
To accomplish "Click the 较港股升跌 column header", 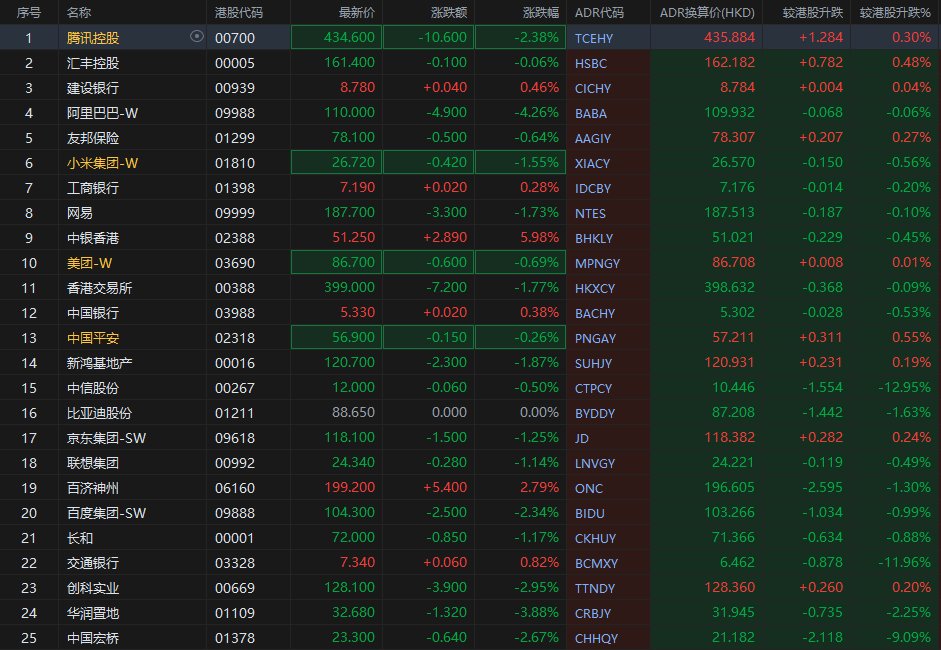I will click(813, 13).
